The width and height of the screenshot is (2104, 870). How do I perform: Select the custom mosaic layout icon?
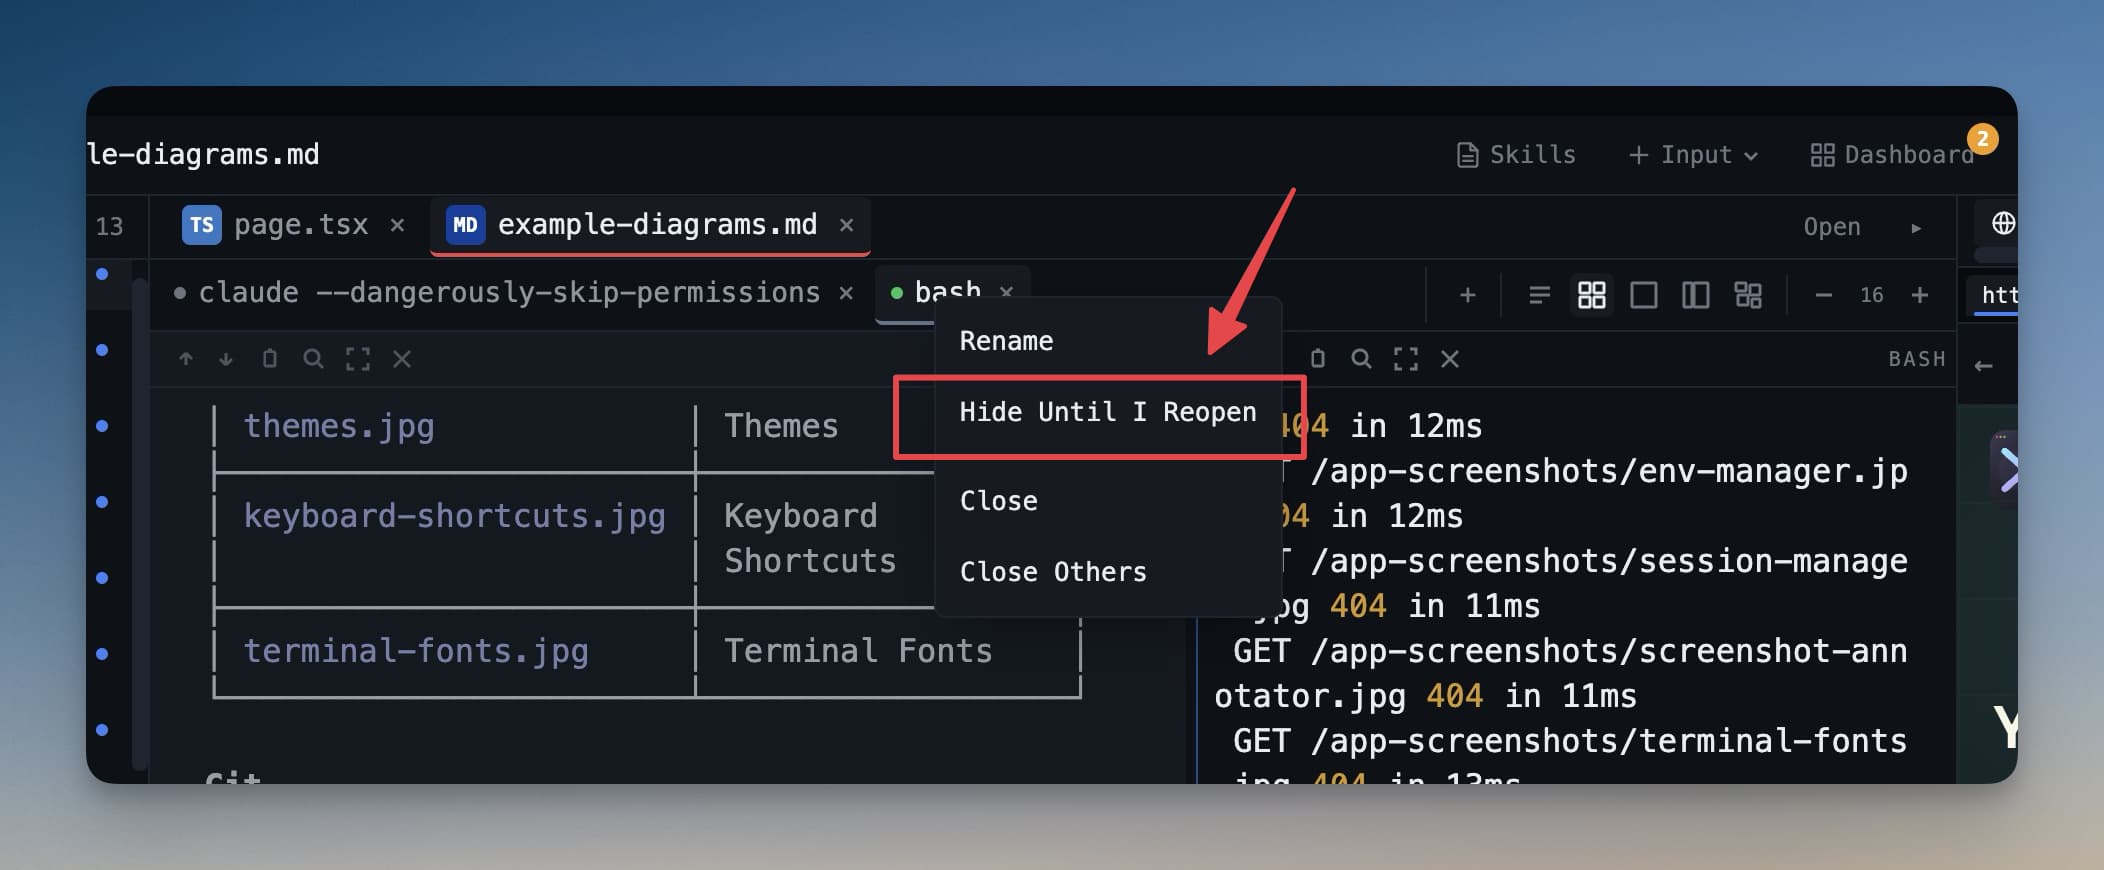pyautogui.click(x=1747, y=295)
